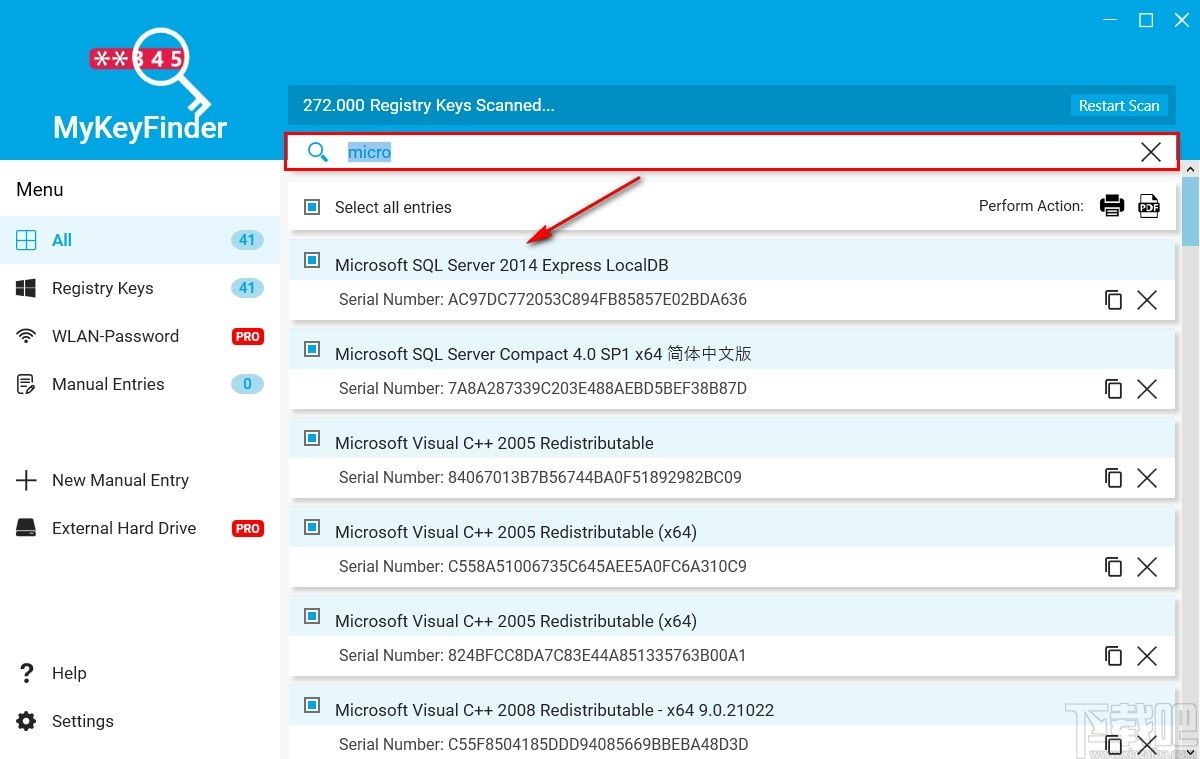Select the print icon to print results
The image size is (1200, 759).
pos(1112,205)
